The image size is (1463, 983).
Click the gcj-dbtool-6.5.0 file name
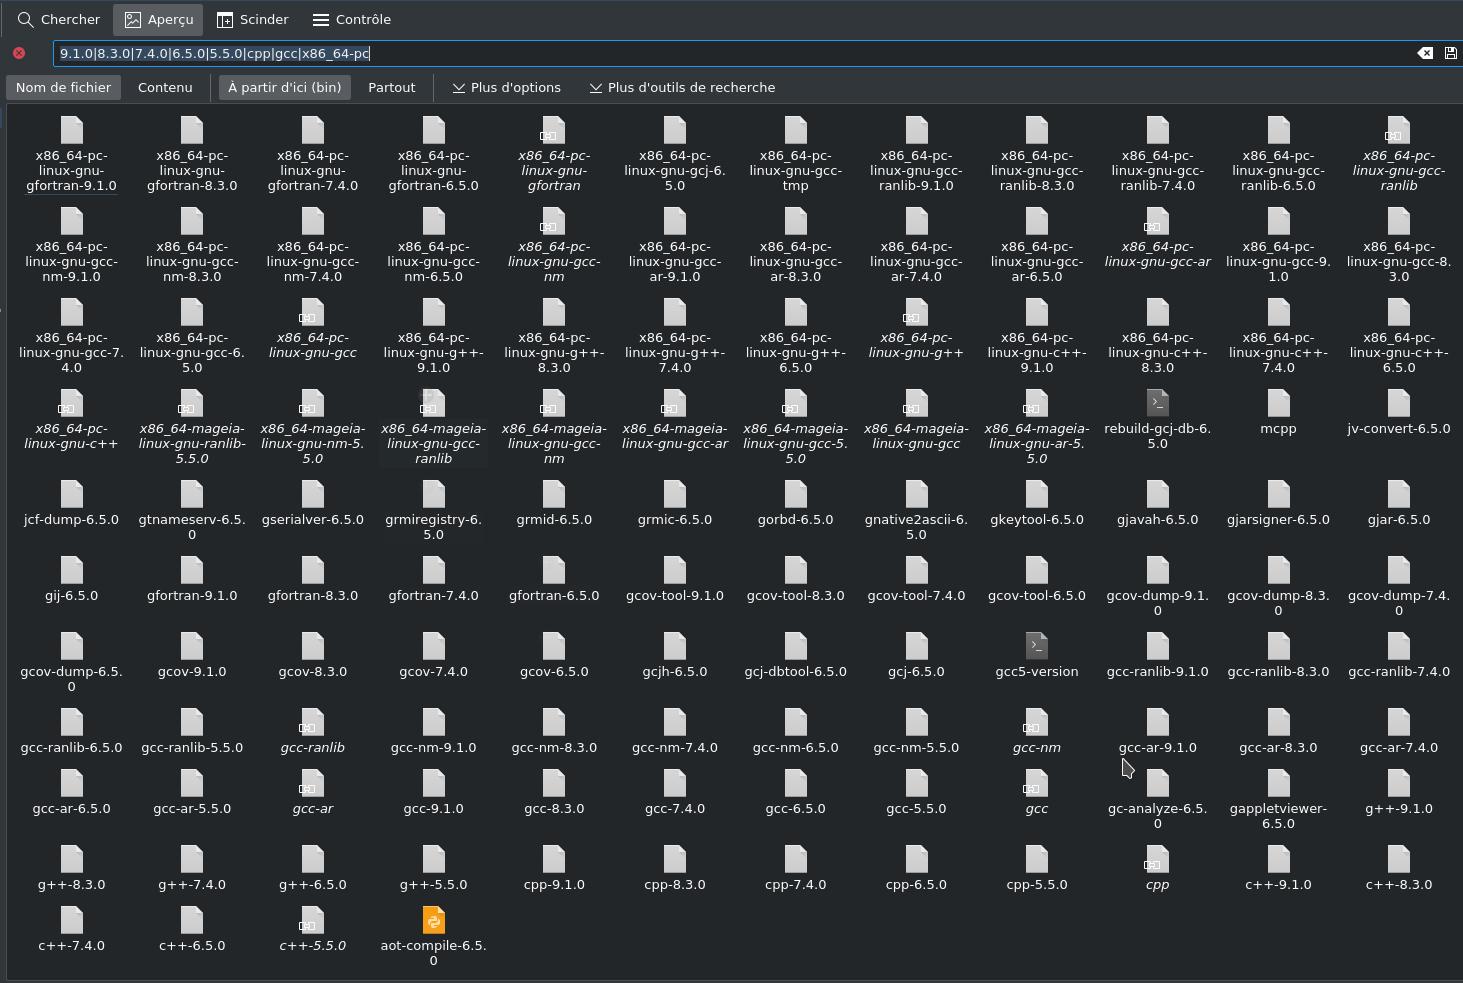[795, 671]
